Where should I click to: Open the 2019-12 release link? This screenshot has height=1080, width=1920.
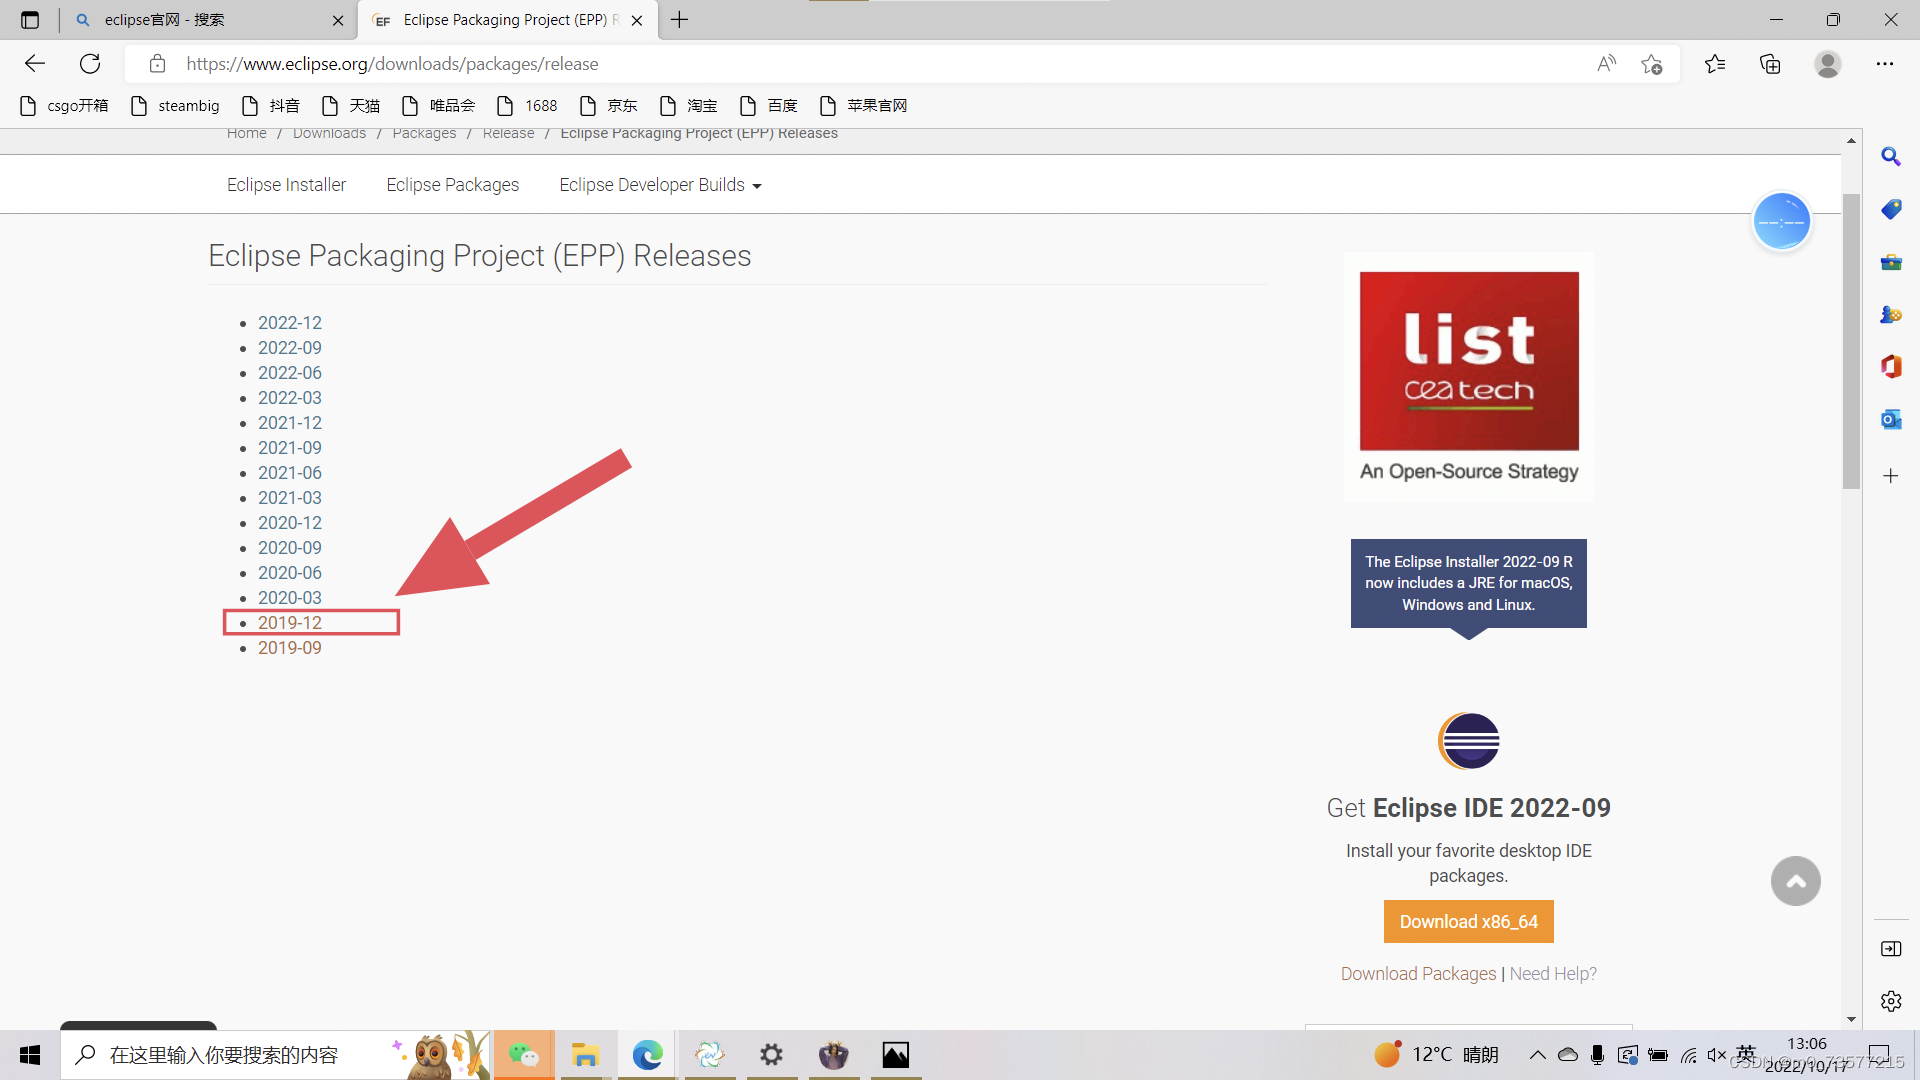tap(290, 623)
